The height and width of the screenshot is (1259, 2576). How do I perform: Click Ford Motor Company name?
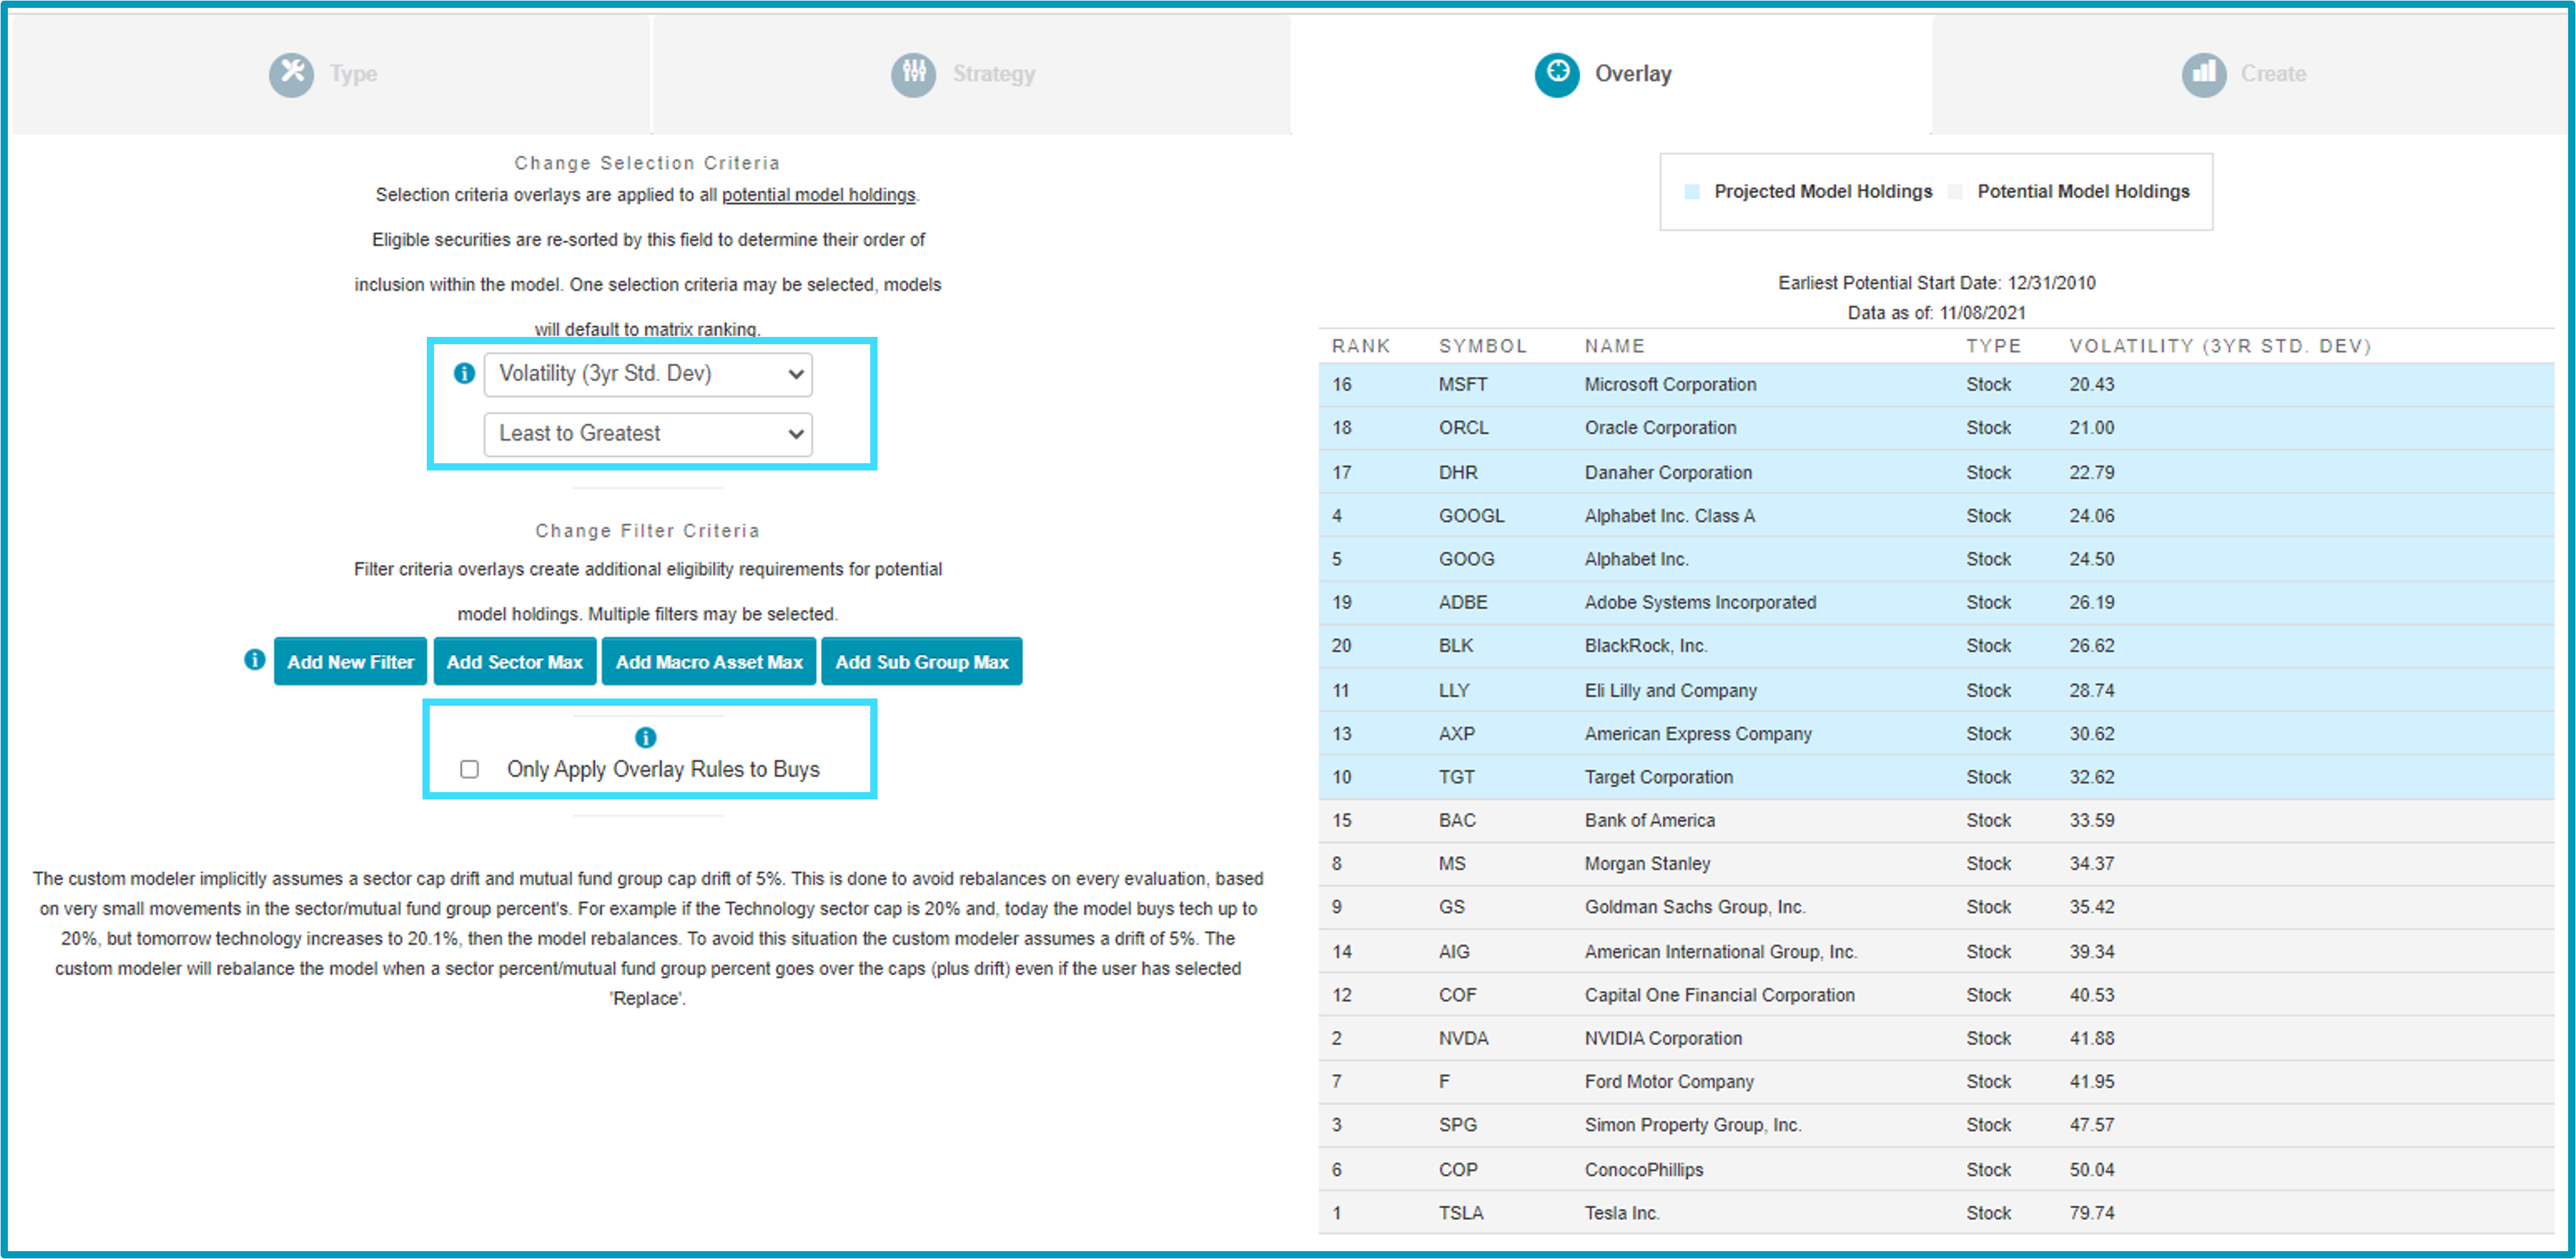tap(1669, 1082)
